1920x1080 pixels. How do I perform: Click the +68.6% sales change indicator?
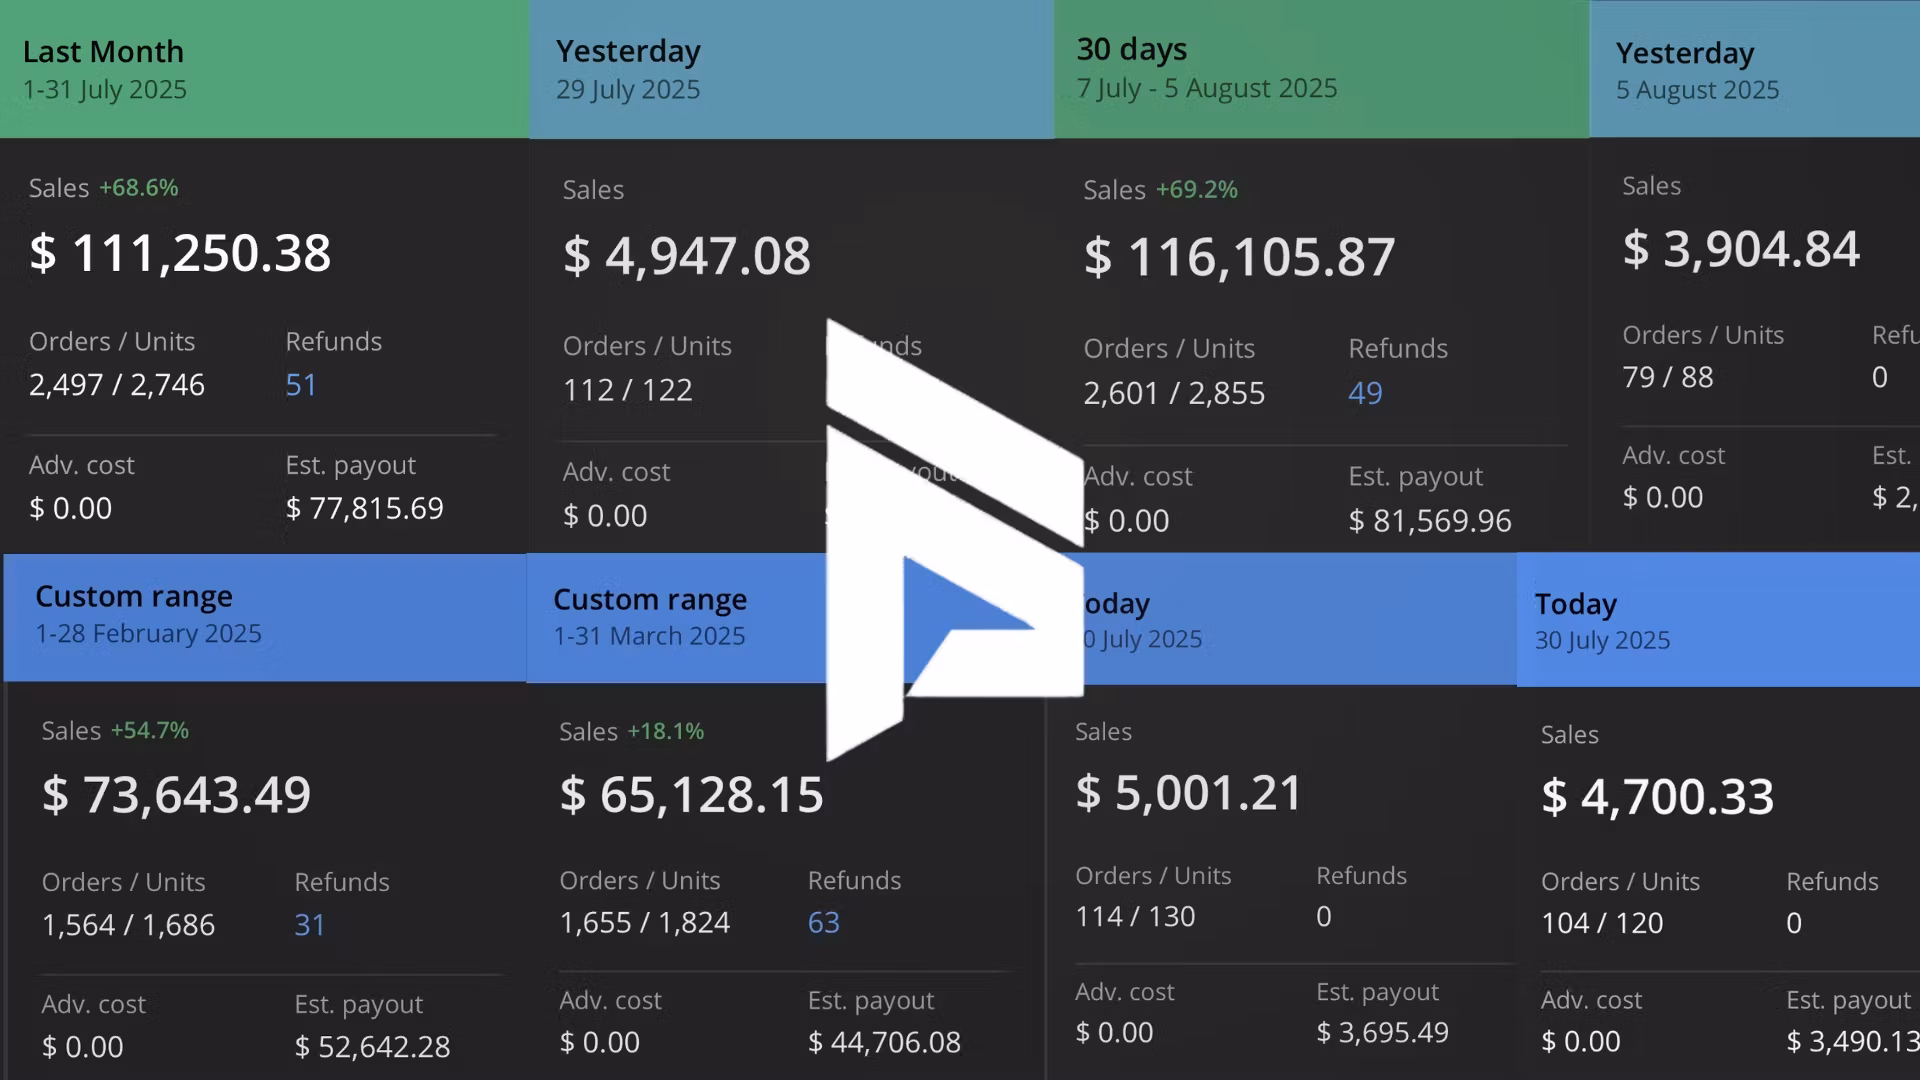pyautogui.click(x=138, y=188)
